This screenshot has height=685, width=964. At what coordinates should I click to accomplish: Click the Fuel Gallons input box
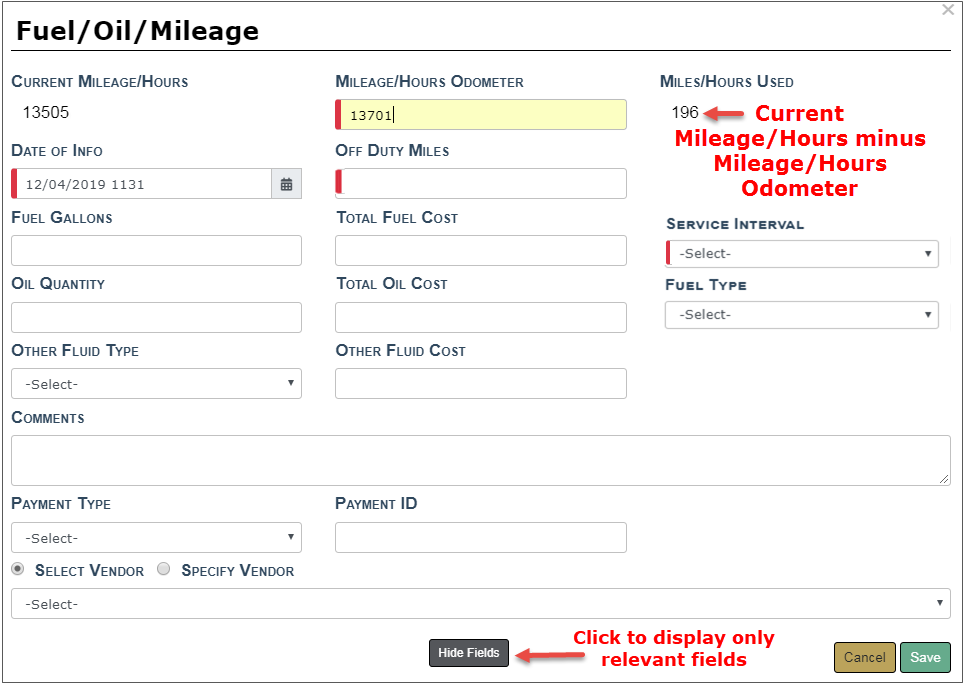point(156,251)
